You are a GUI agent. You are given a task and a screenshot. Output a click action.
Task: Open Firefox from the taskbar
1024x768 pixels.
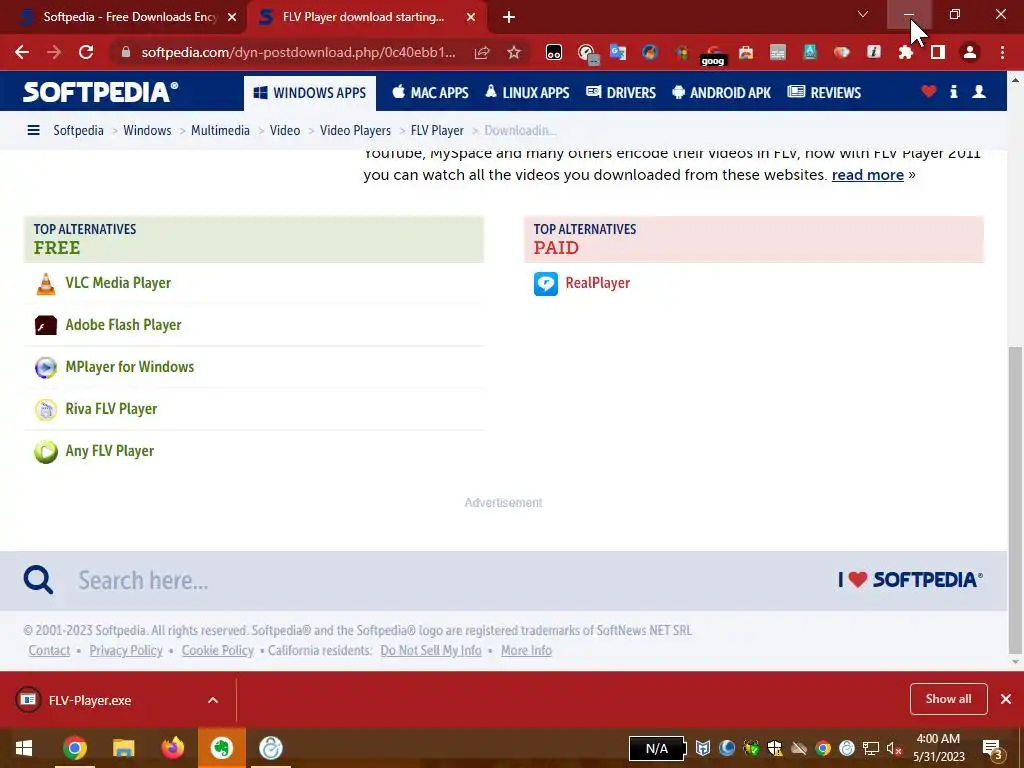pyautogui.click(x=172, y=748)
